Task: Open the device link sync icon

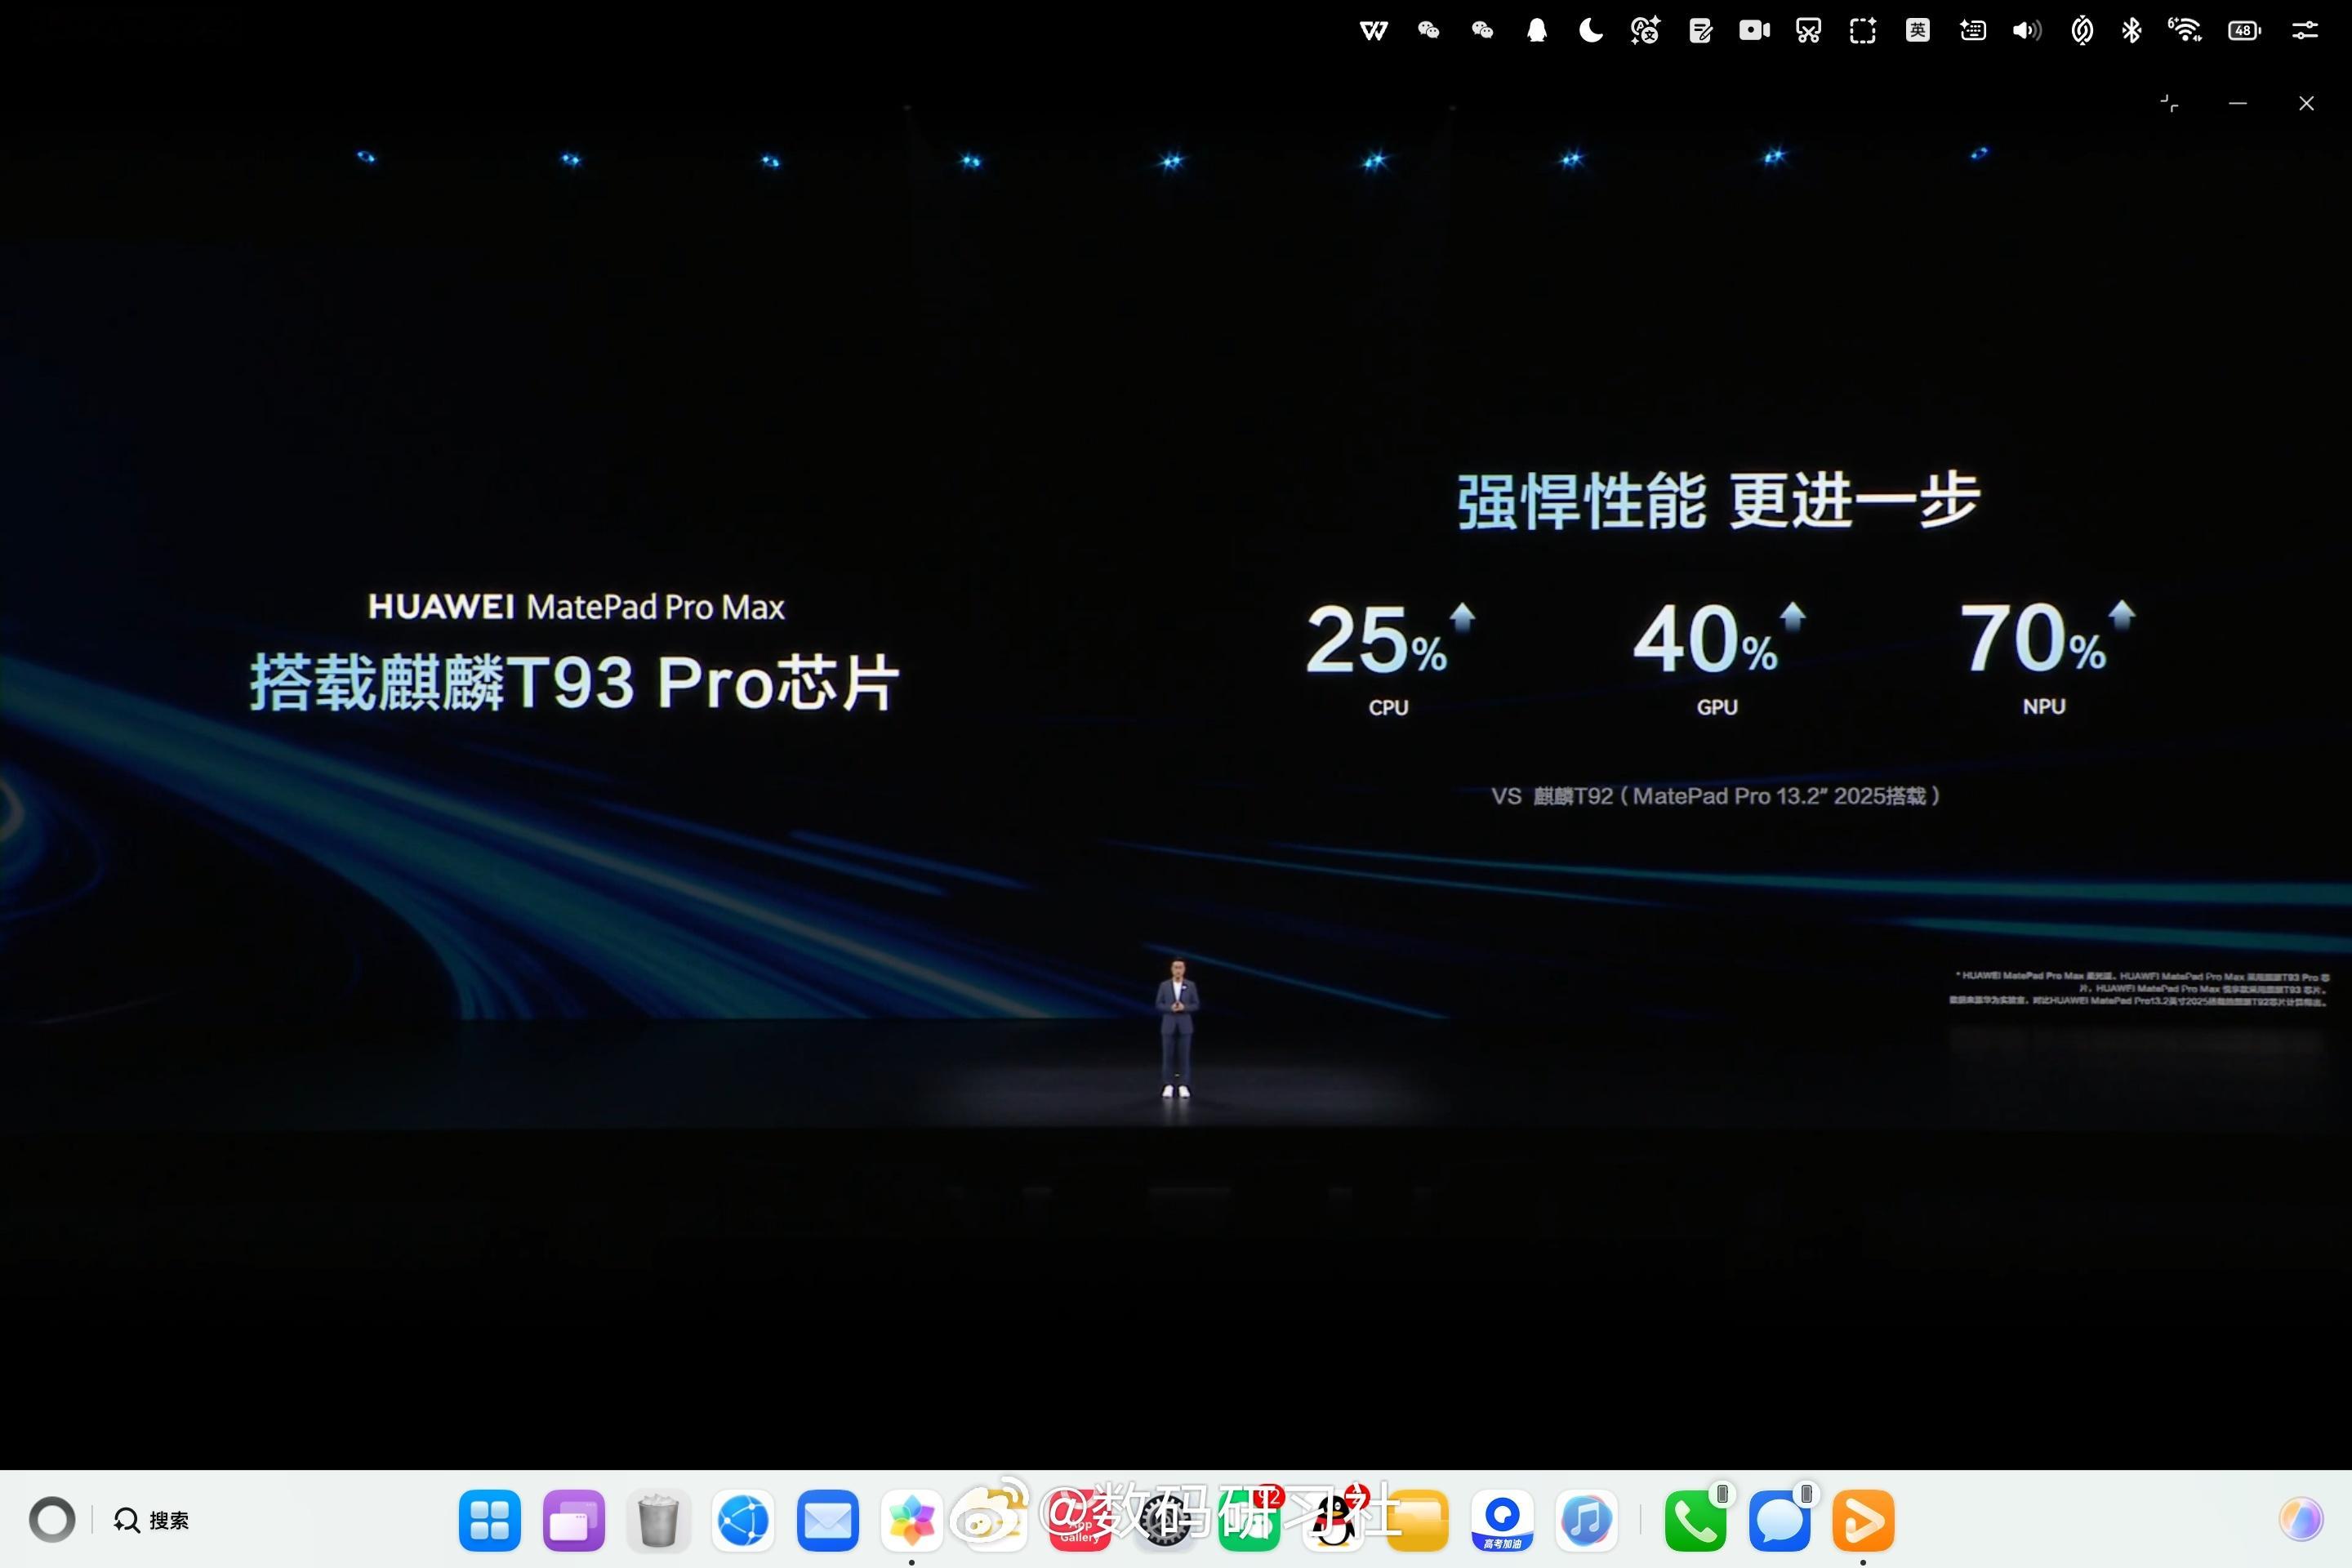Action: pyautogui.click(x=2082, y=31)
